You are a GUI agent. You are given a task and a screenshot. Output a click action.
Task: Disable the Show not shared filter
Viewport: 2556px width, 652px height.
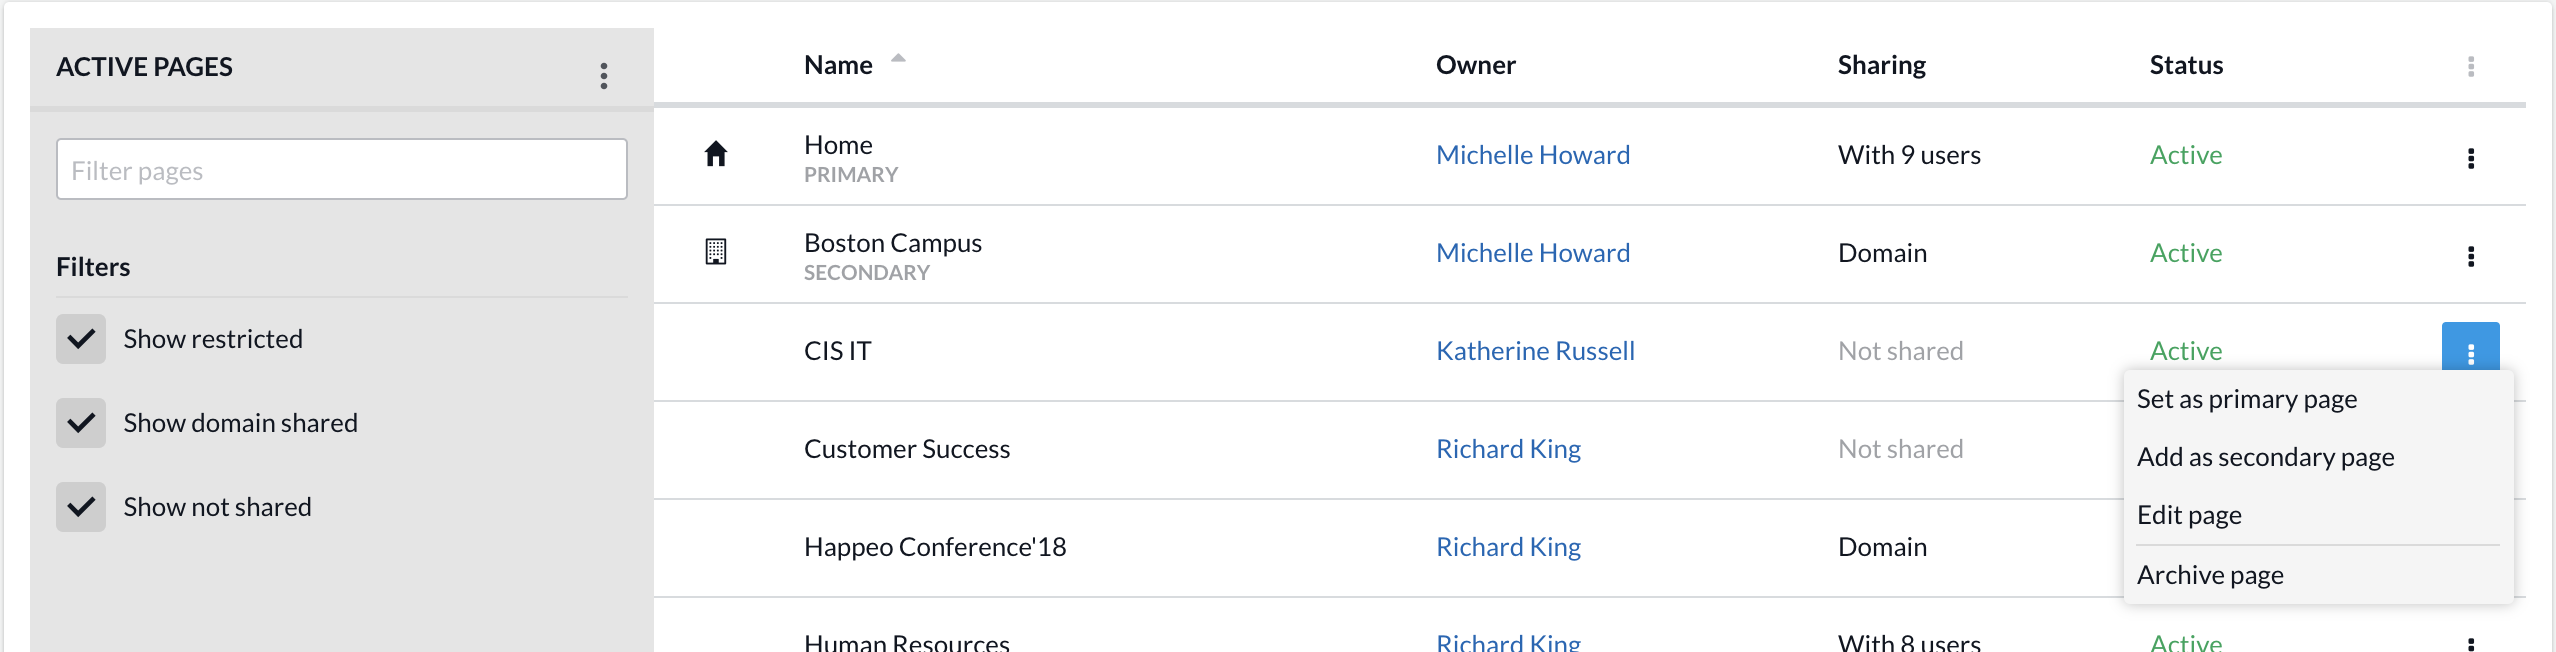pyautogui.click(x=81, y=507)
